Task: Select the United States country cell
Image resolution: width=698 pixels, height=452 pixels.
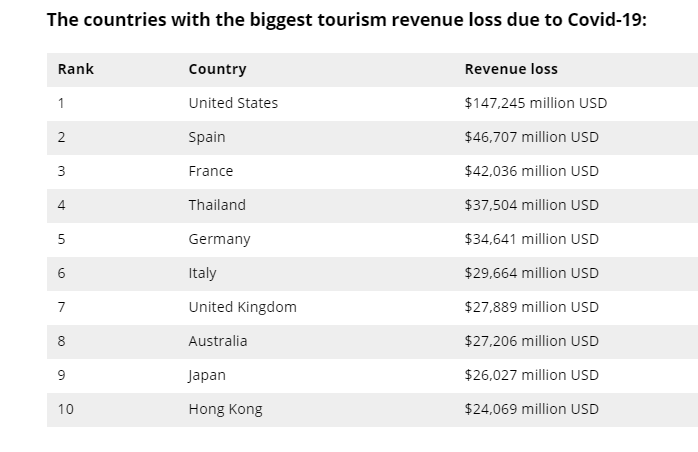Action: click(x=233, y=103)
